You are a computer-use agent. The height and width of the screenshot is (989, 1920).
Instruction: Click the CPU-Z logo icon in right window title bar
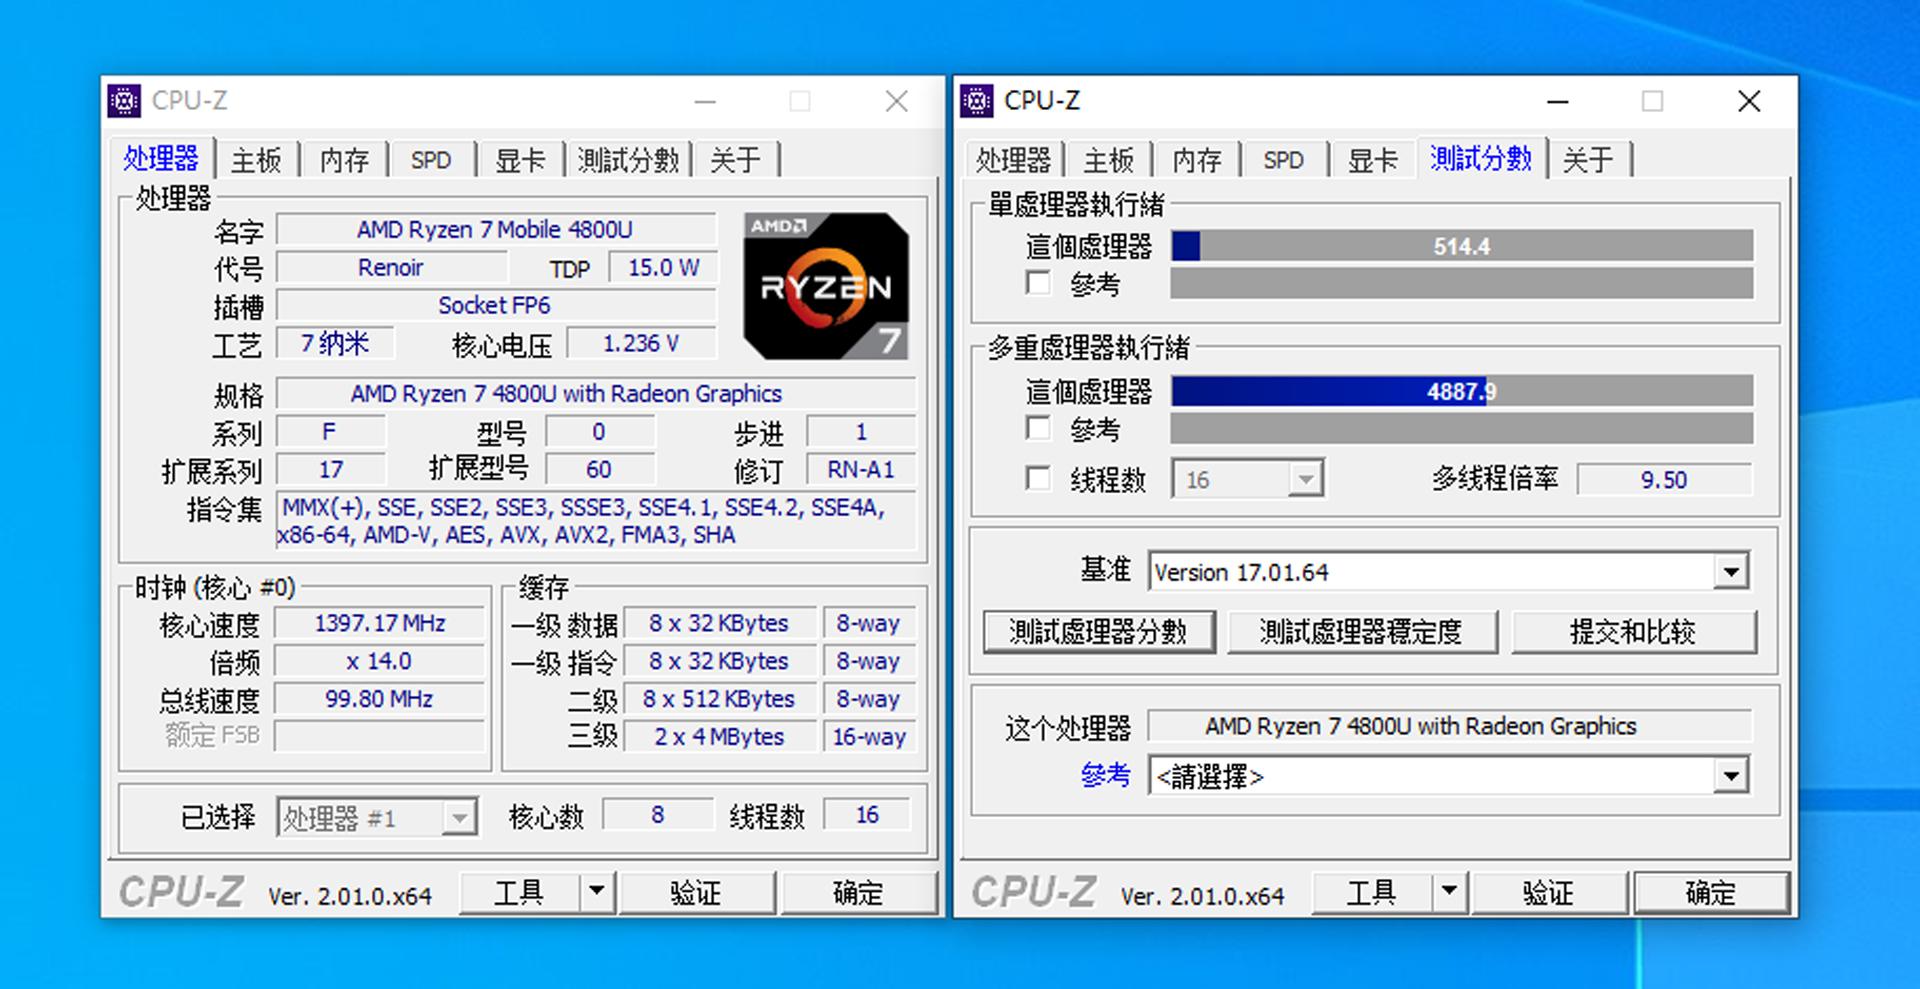pyautogui.click(x=976, y=100)
